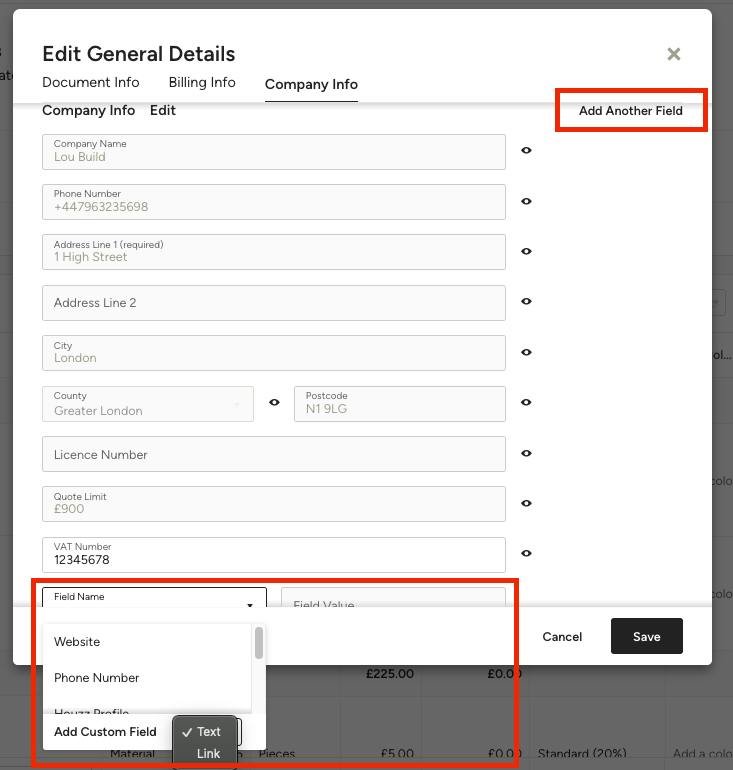
Task: Click the Cancel button
Action: coord(562,637)
